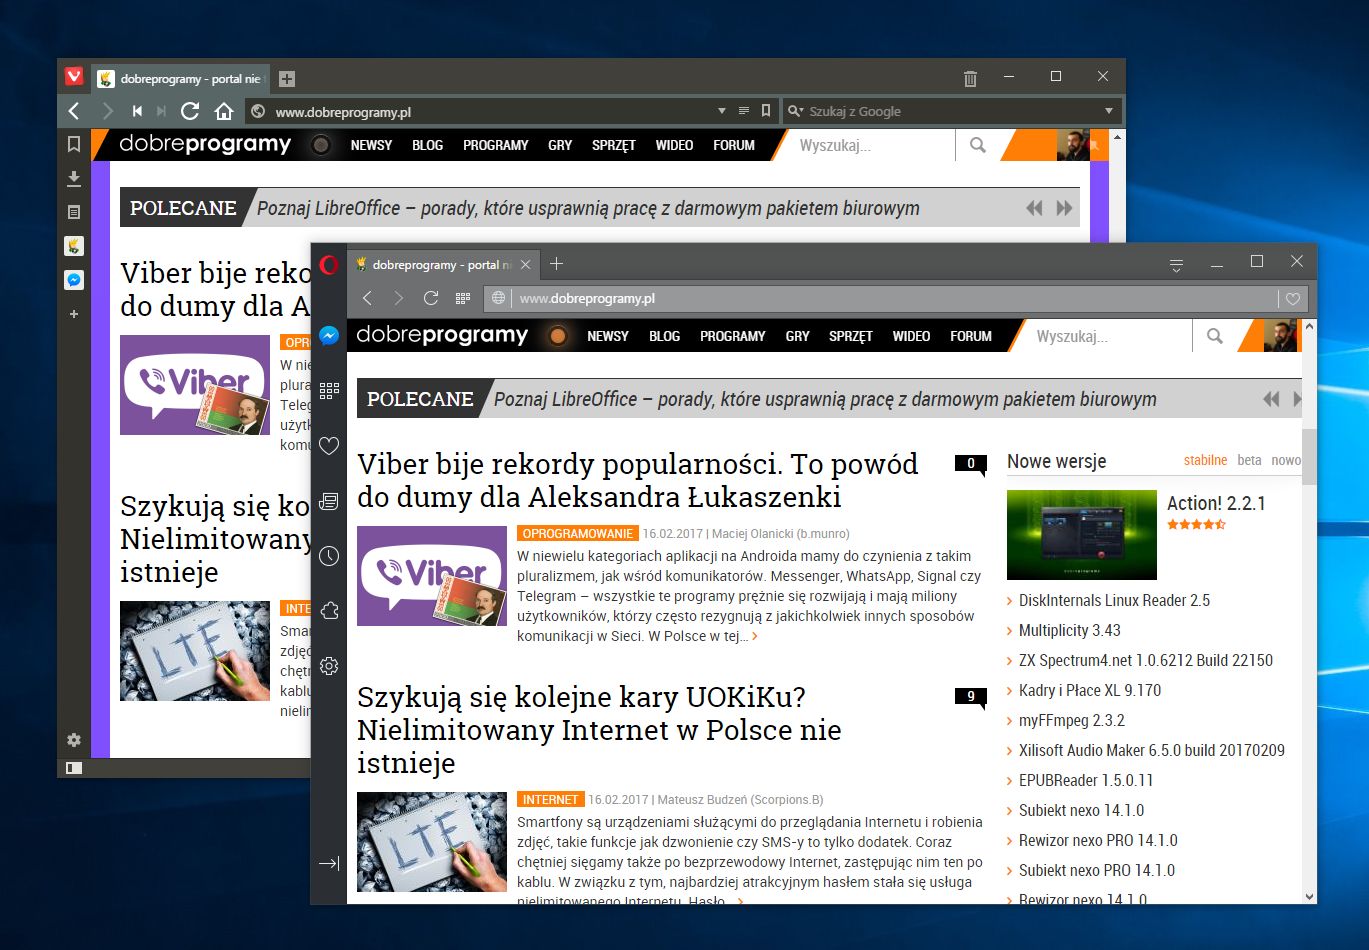Switch to the beta versions tab
This screenshot has height=950, width=1369.
1249,460
